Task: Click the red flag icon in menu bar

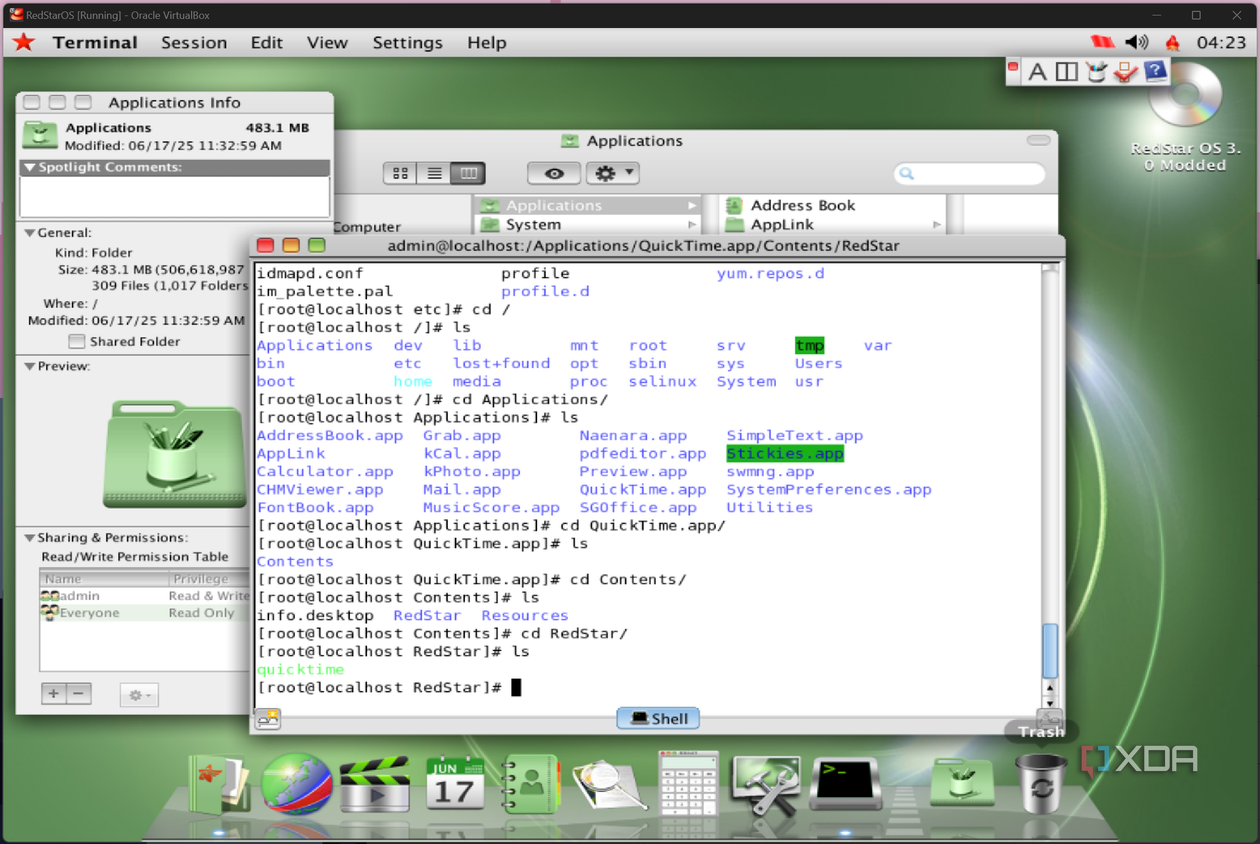Action: tap(1102, 42)
